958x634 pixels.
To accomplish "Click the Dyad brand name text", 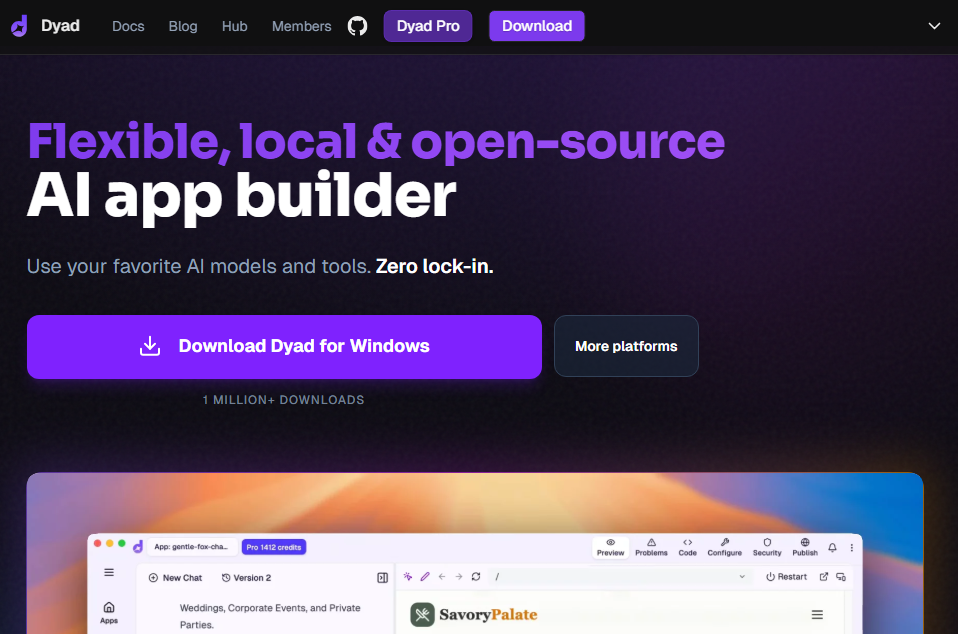I will pyautogui.click(x=60, y=26).
